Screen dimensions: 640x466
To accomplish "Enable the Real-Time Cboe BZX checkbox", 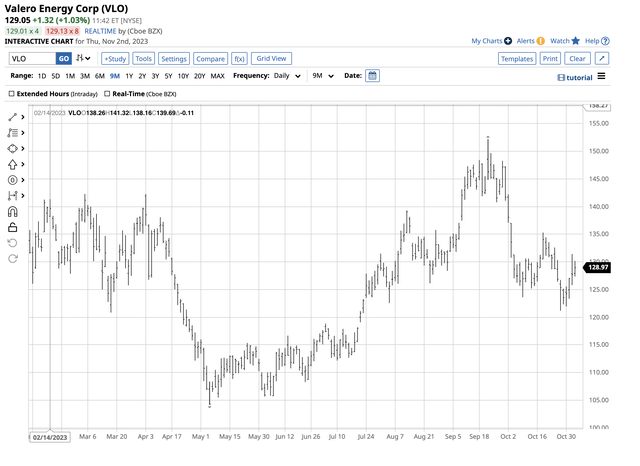I will tap(107, 94).
